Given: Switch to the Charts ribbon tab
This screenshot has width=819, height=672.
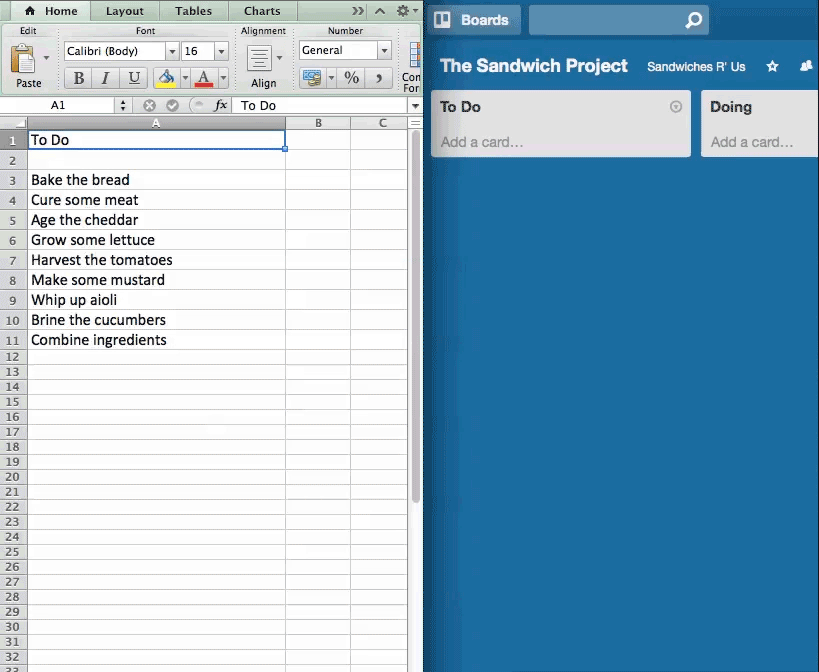Looking at the screenshot, I should (x=262, y=11).
